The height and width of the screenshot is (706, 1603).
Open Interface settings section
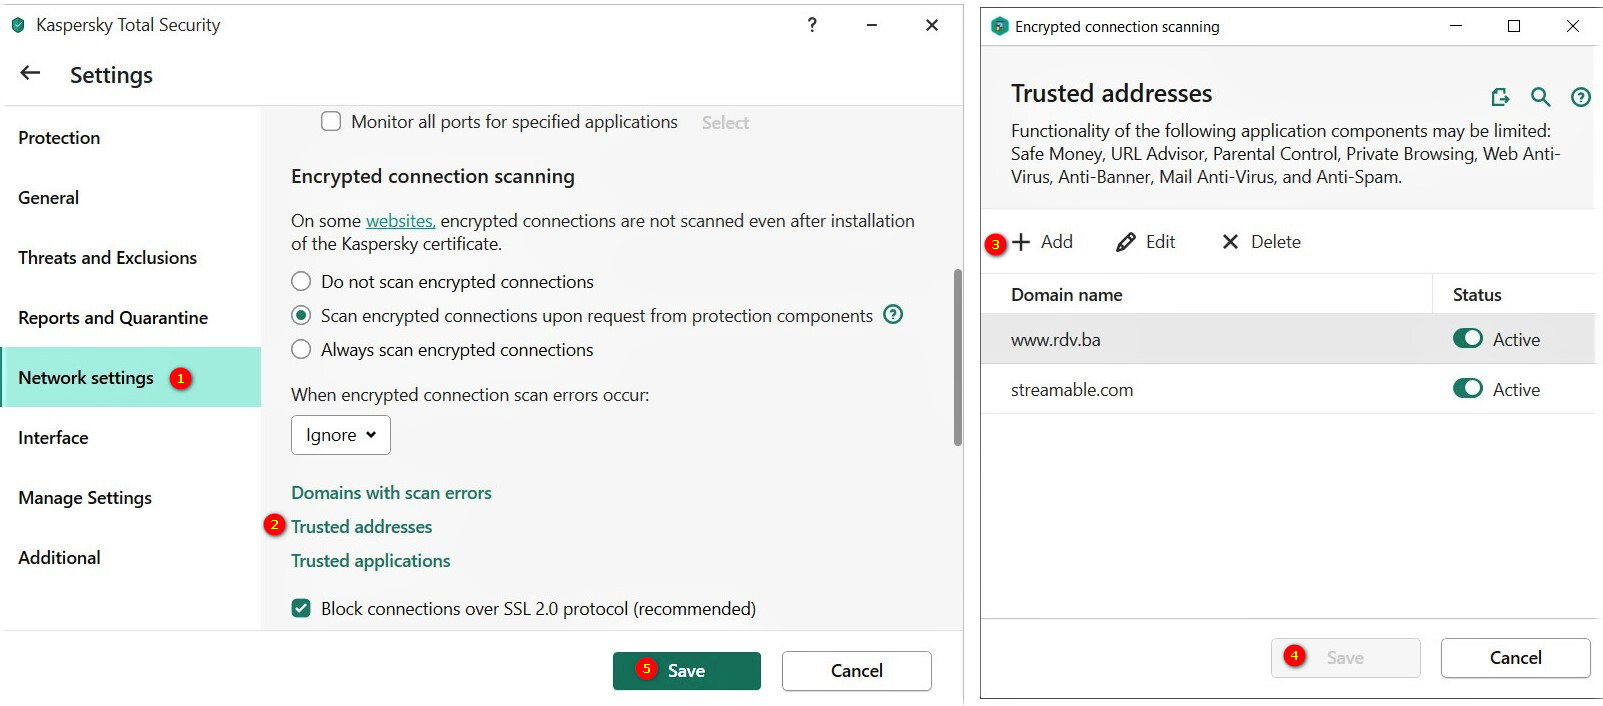131,438
